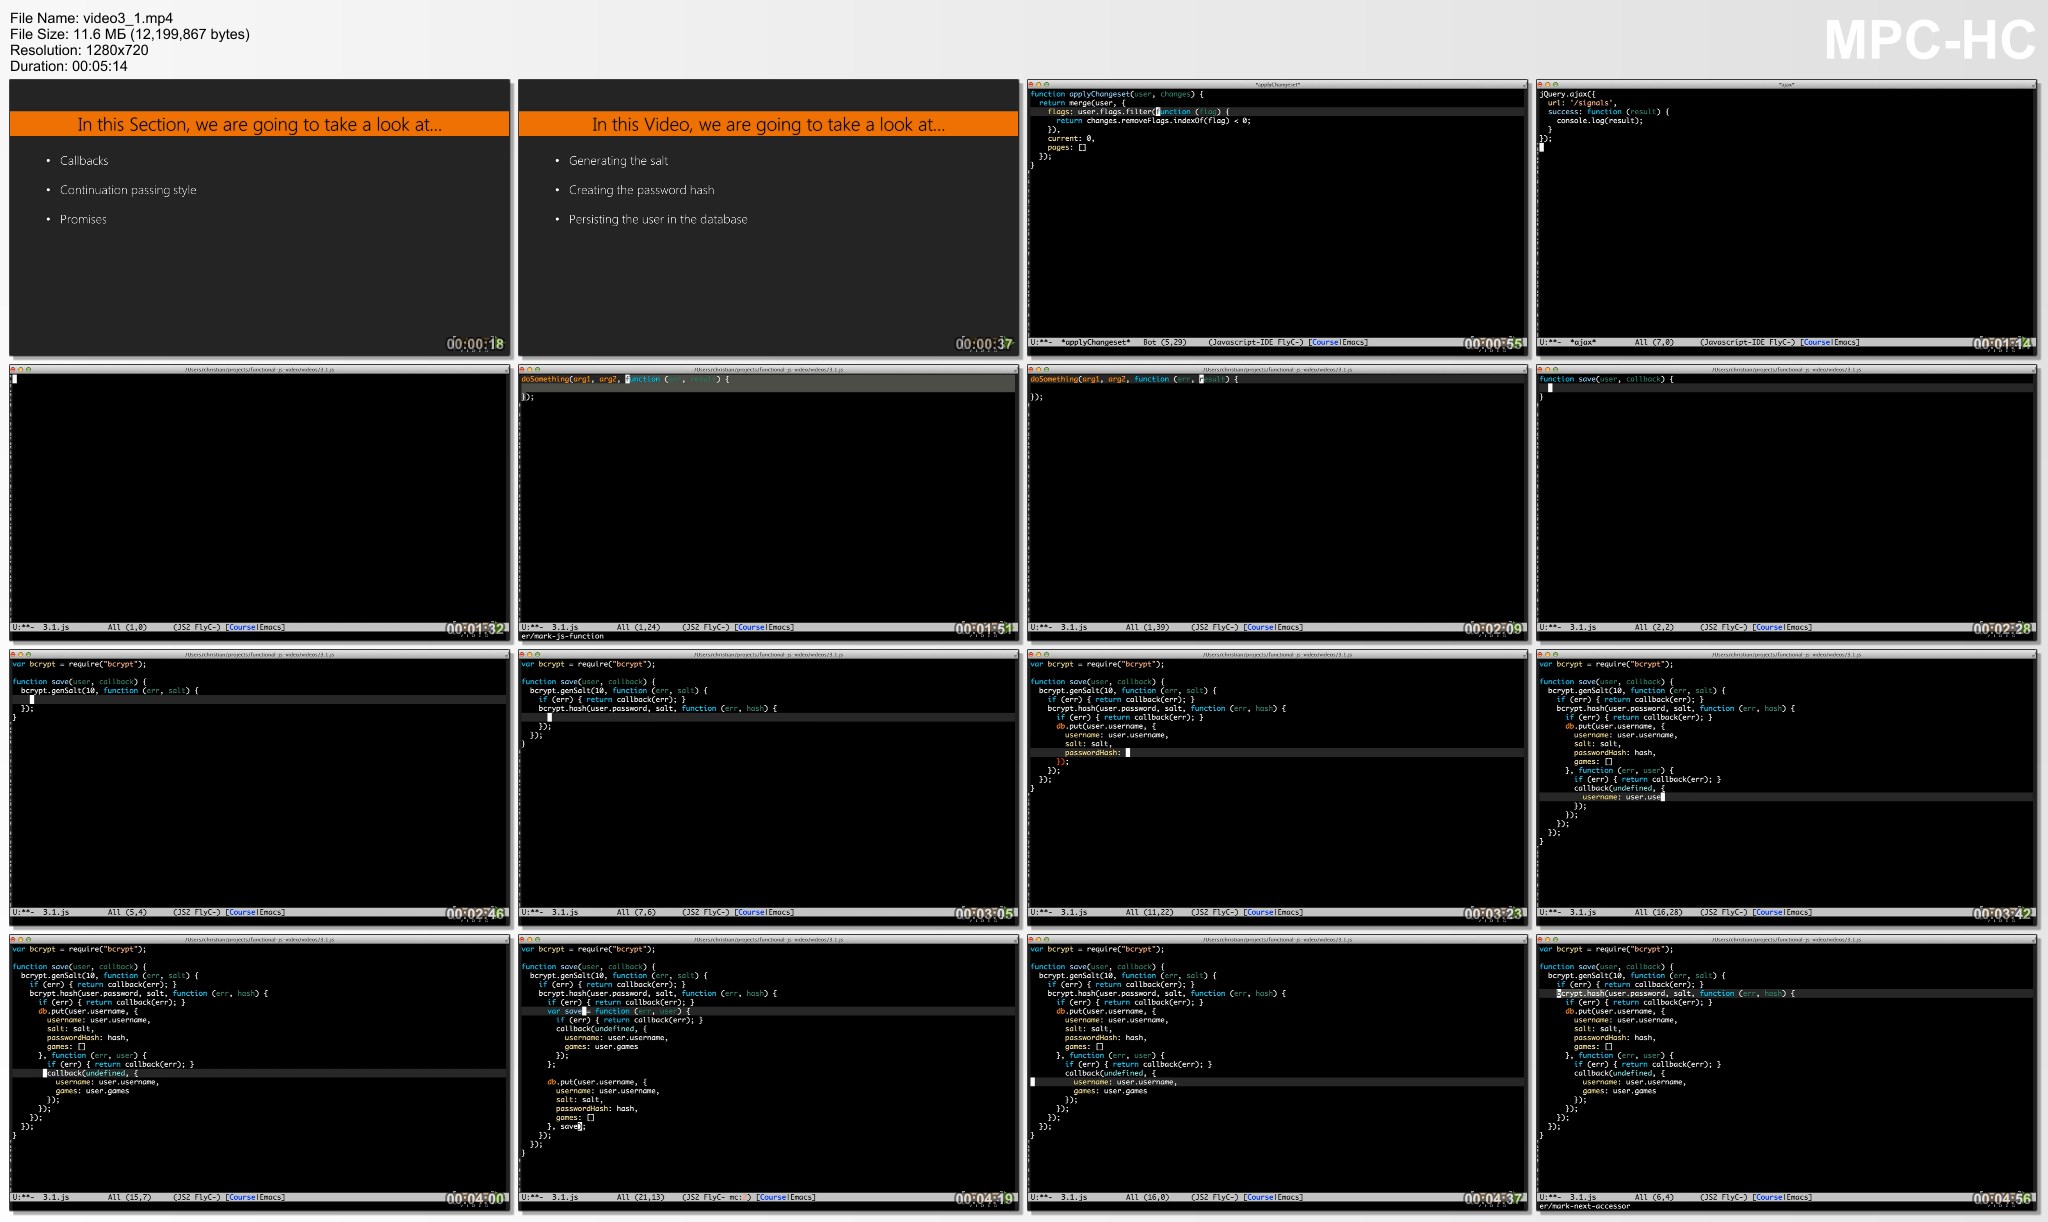Choose the frame stamped 00:01:51

(x=769, y=503)
